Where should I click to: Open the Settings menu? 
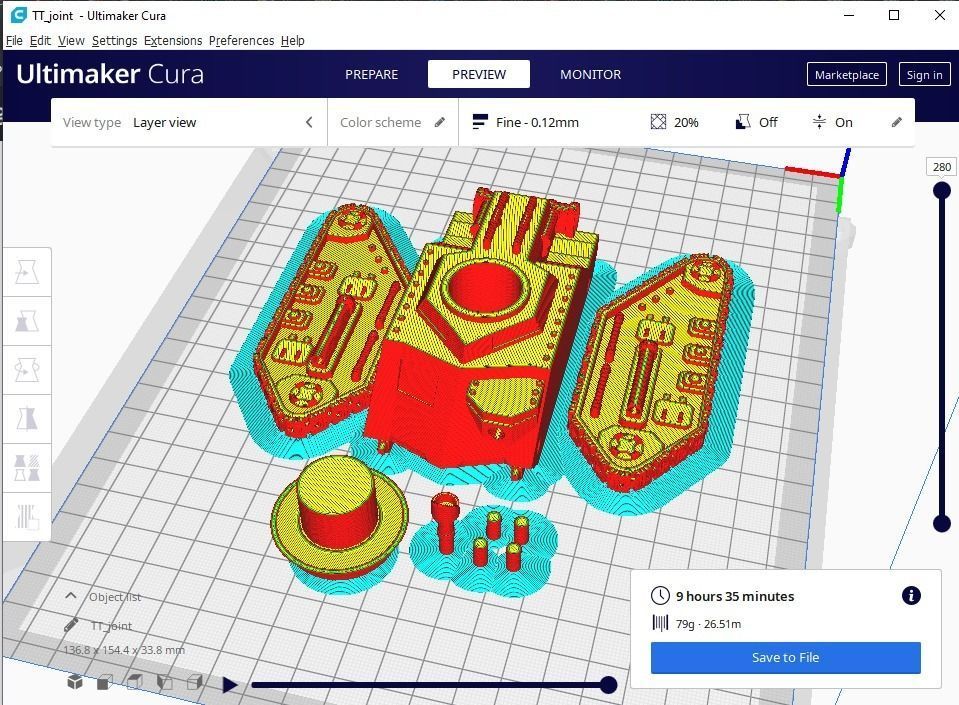(x=114, y=40)
